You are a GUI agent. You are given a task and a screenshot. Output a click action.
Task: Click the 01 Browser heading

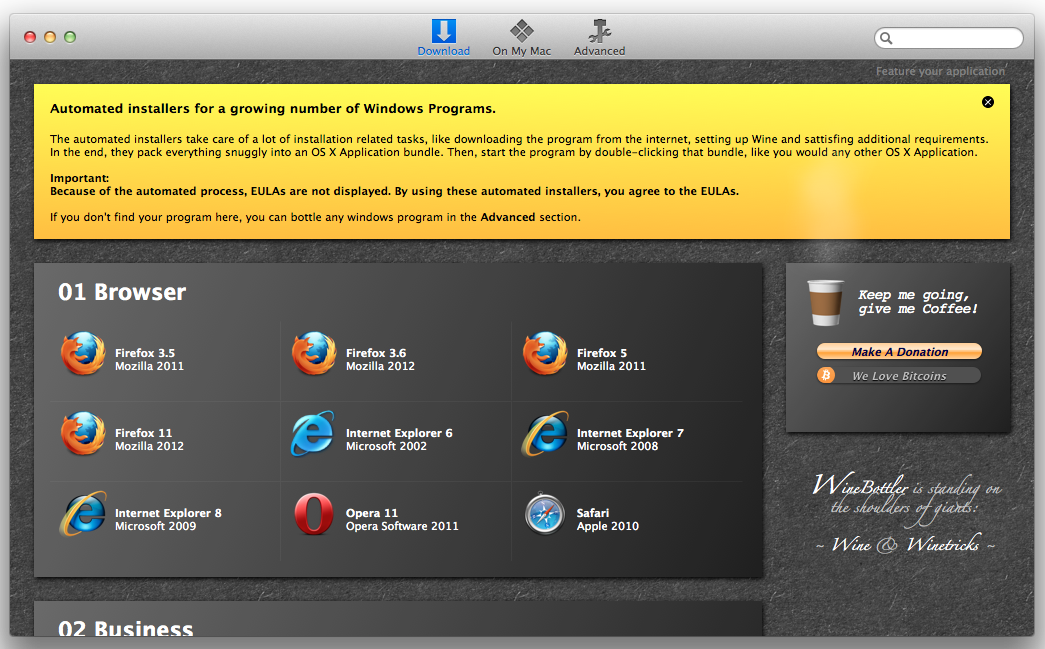click(122, 292)
